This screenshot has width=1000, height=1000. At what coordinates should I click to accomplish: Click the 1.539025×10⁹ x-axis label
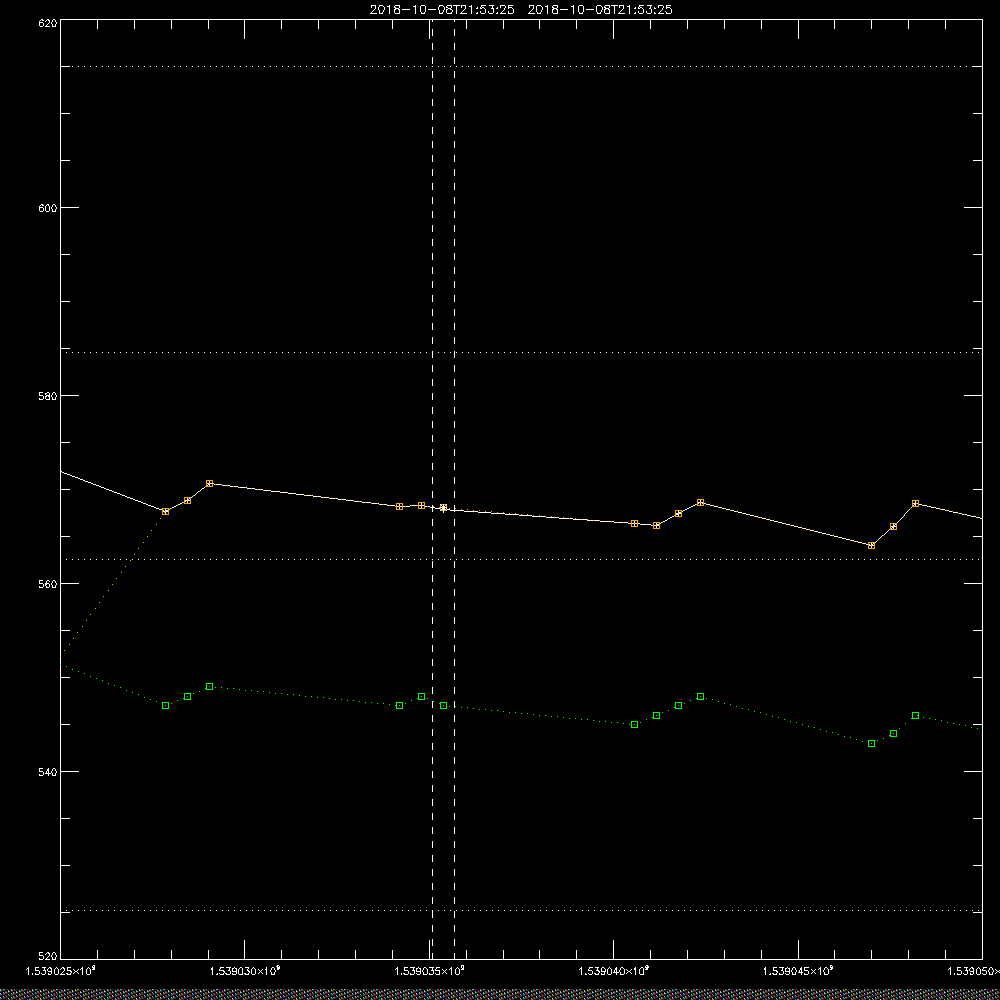point(61,971)
